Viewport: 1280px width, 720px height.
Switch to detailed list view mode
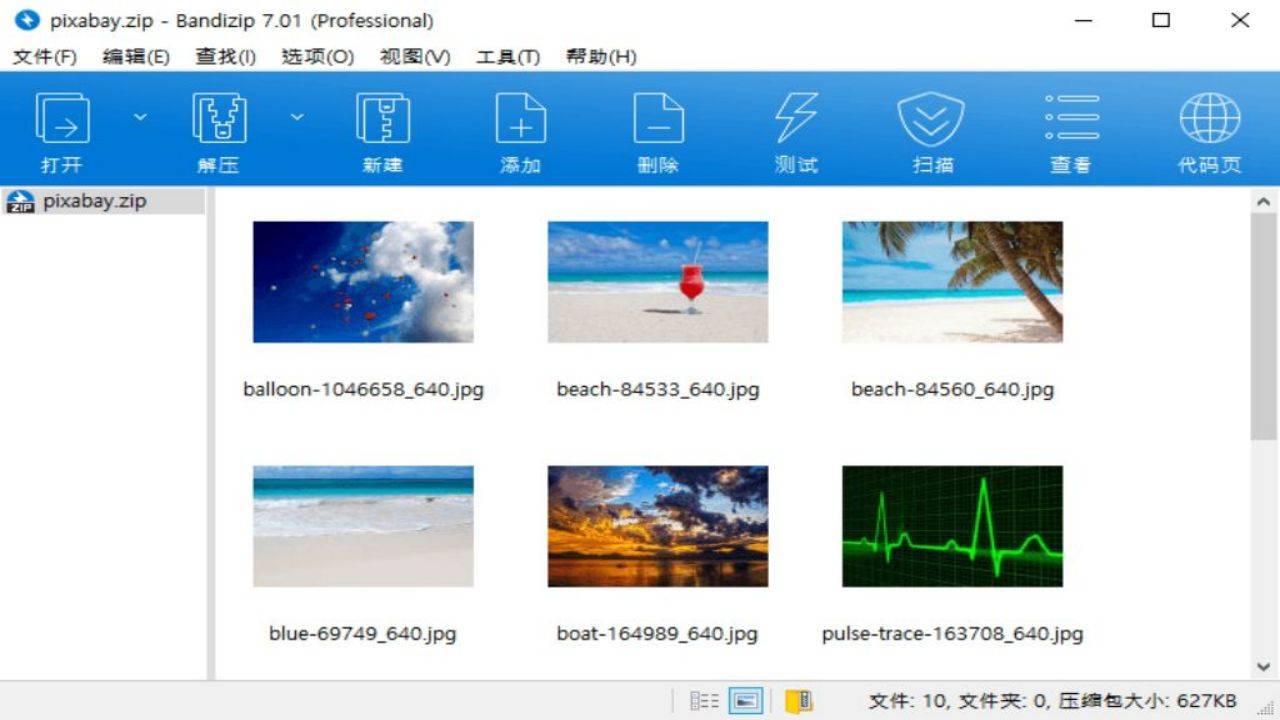(703, 700)
